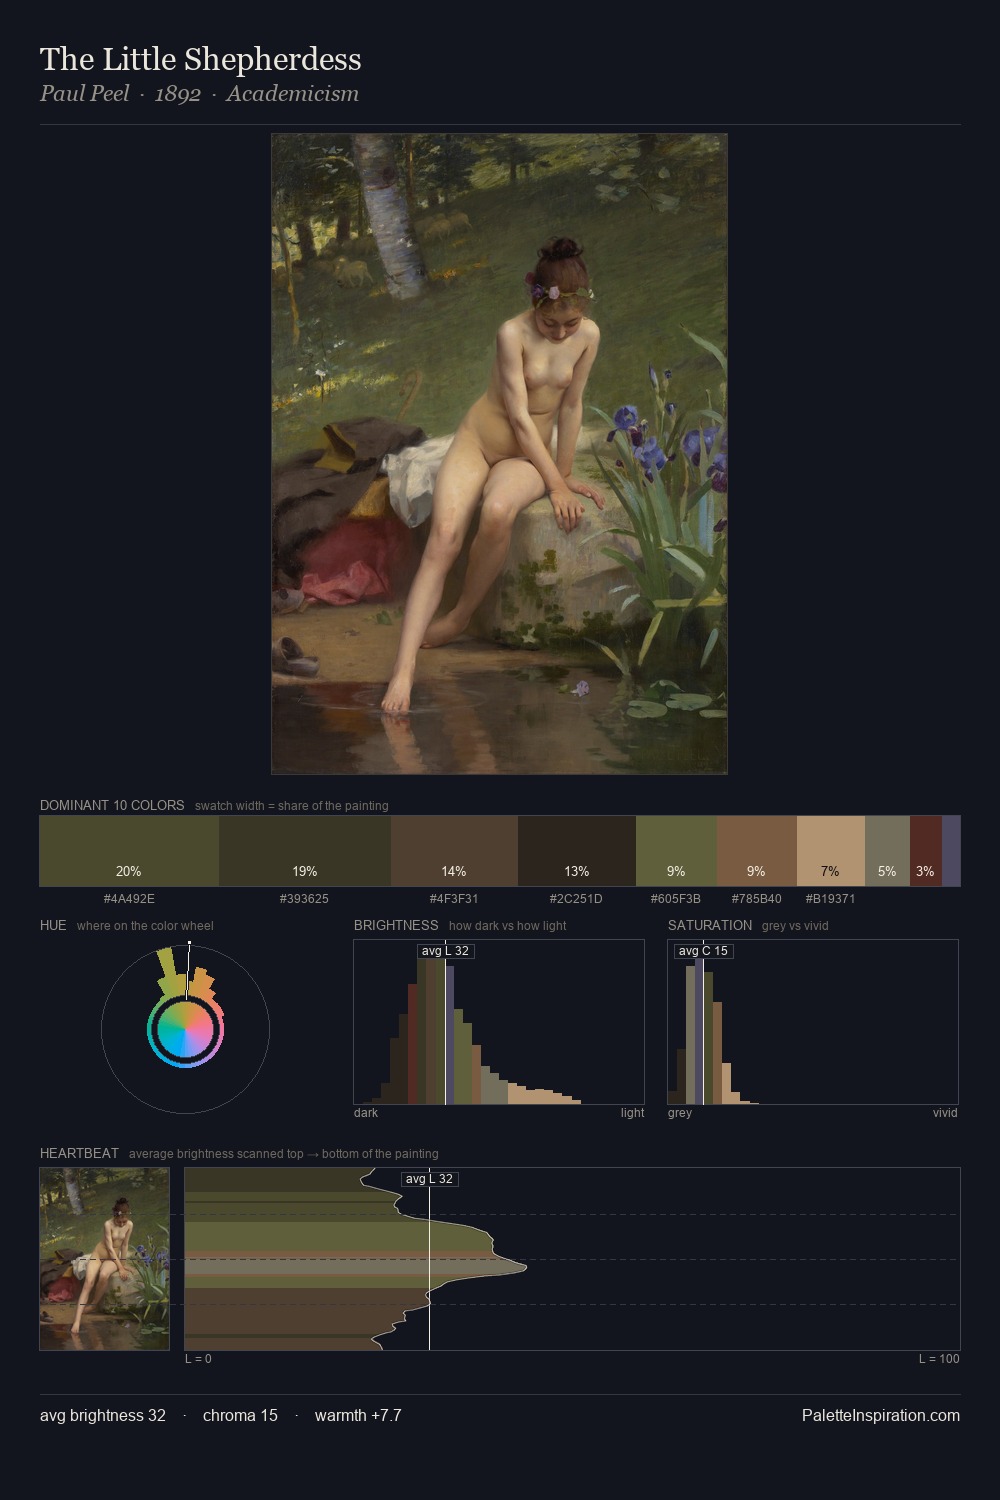Click the footer avg brightness 32 text
The width and height of the screenshot is (1000, 1500).
103,1416
